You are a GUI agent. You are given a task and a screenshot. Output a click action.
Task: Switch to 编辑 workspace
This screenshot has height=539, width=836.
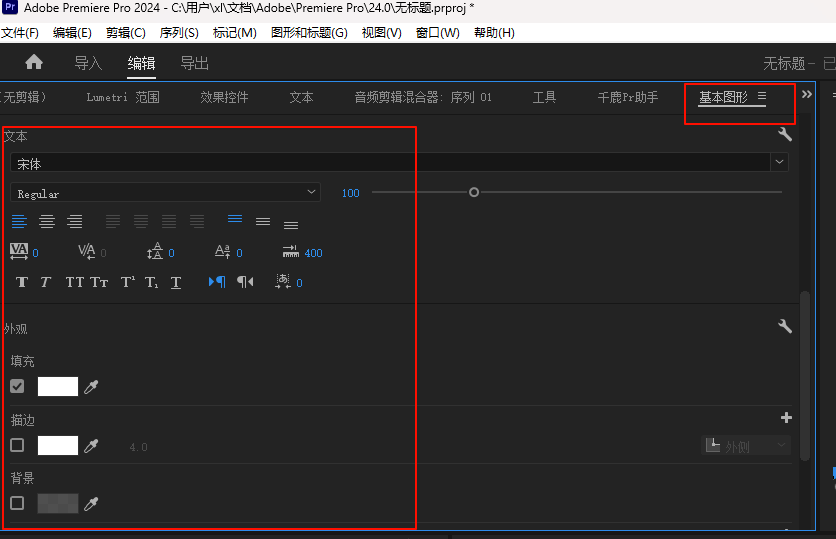click(x=141, y=63)
